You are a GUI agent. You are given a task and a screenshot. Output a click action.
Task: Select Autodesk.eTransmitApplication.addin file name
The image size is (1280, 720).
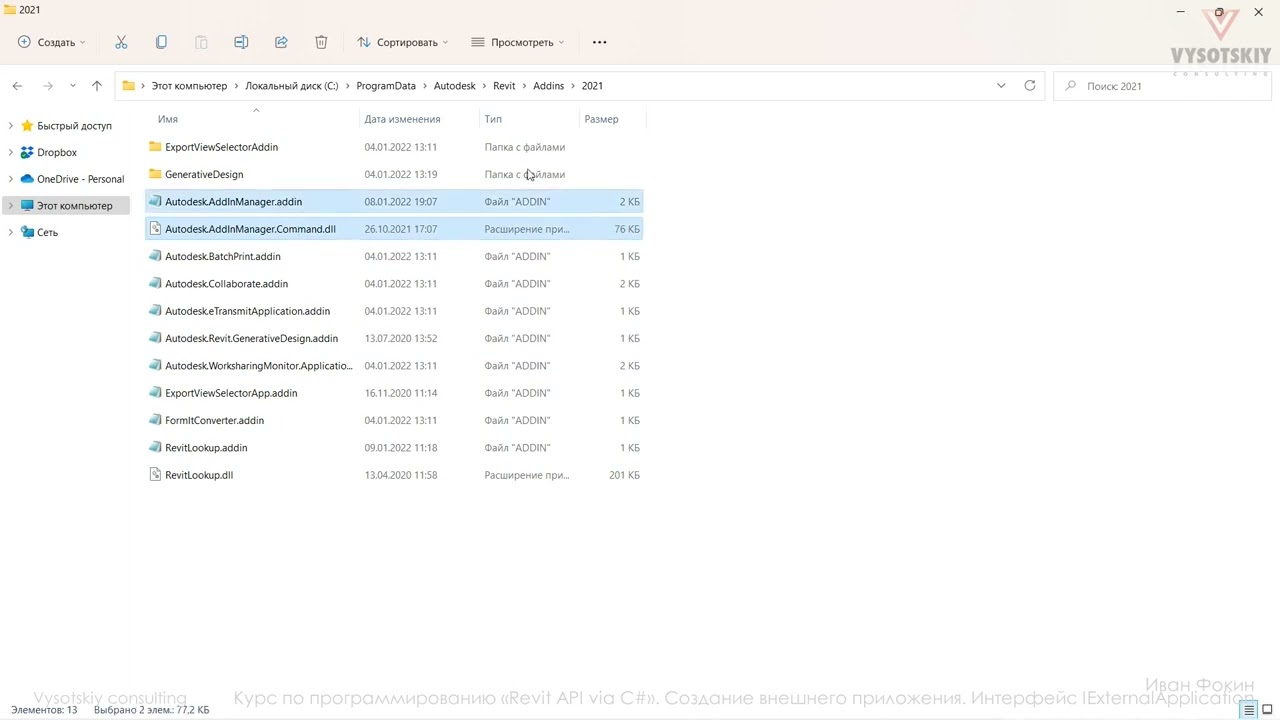pyautogui.click(x=247, y=311)
